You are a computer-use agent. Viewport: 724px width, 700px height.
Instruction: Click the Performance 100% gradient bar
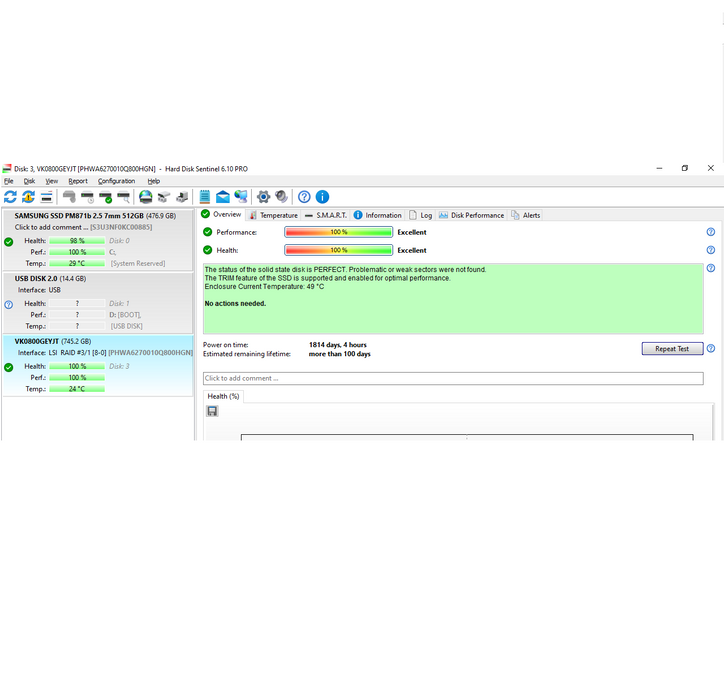pyautogui.click(x=338, y=232)
